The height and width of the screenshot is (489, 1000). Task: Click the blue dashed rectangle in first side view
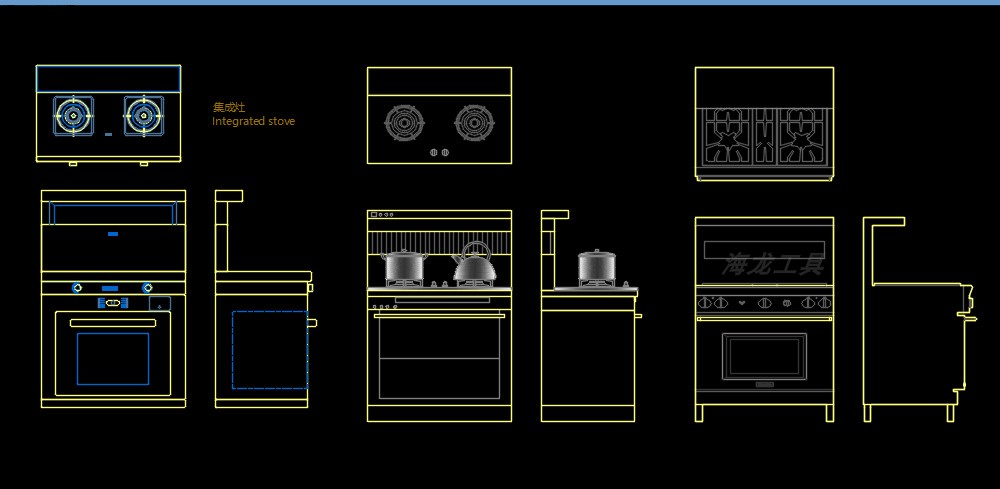[269, 349]
